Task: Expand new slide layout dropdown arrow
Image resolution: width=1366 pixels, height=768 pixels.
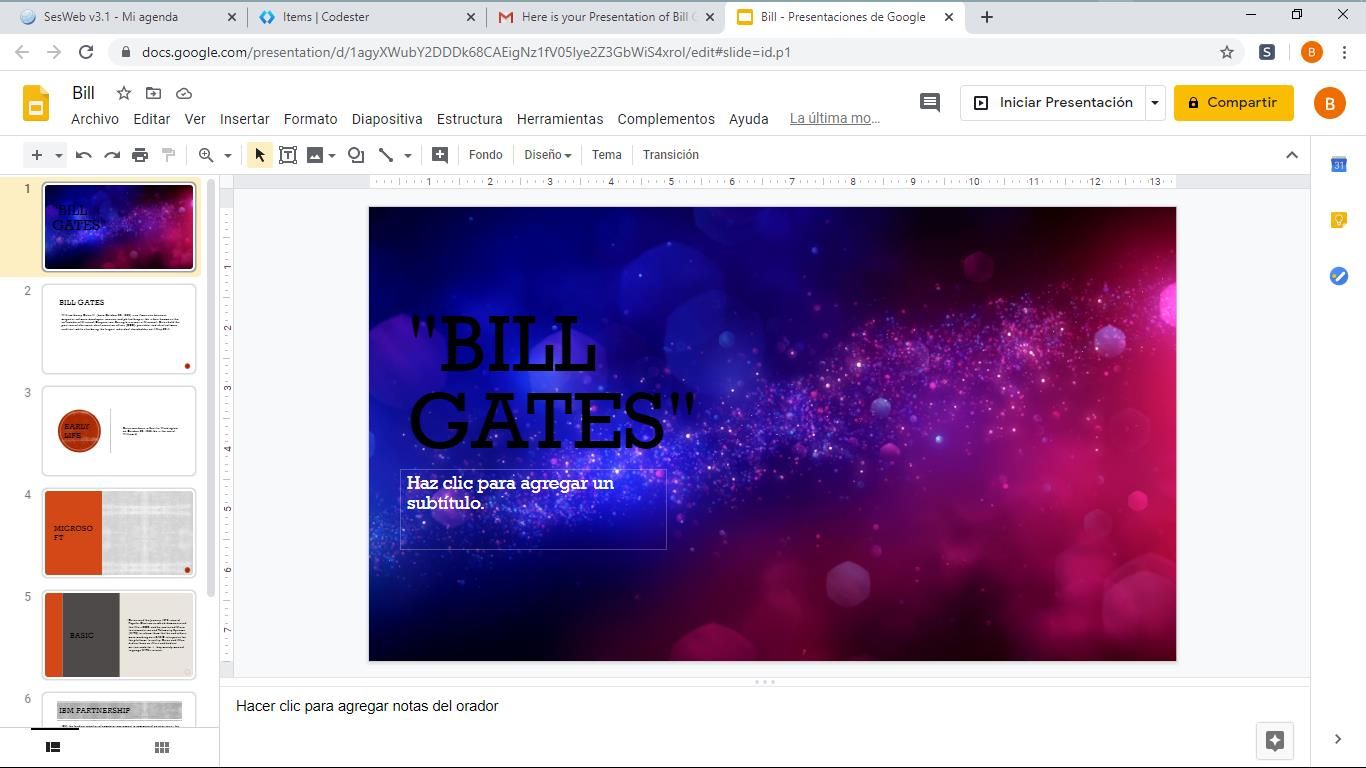Action: [x=59, y=155]
